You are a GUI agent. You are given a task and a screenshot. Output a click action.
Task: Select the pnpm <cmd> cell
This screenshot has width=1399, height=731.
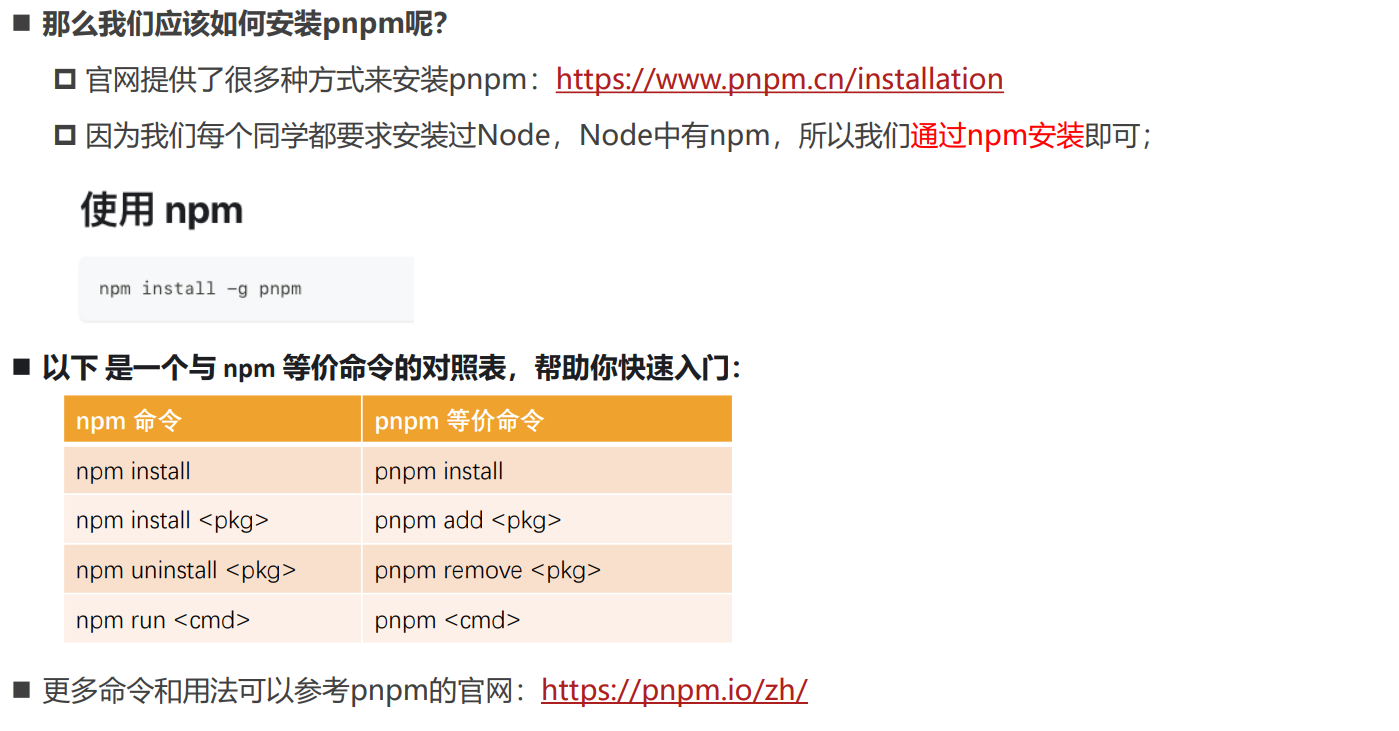pyautogui.click(x=547, y=619)
